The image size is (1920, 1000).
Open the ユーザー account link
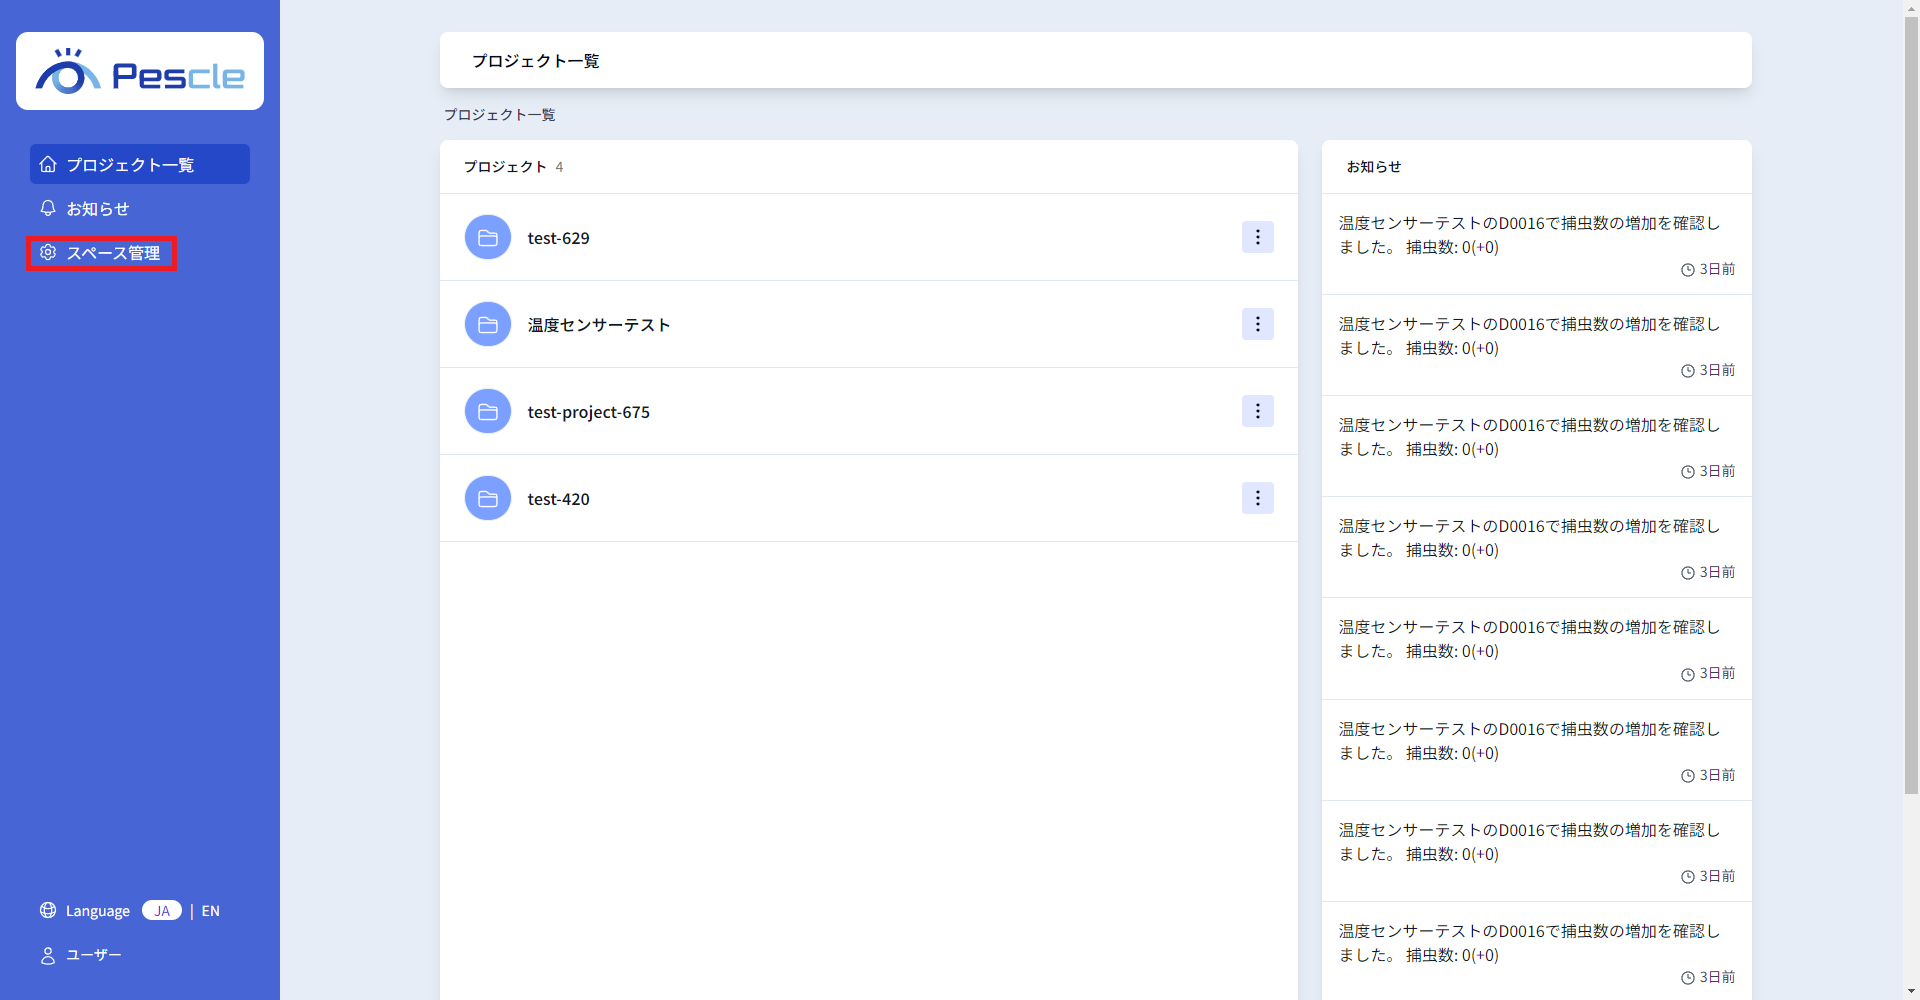[x=93, y=955]
